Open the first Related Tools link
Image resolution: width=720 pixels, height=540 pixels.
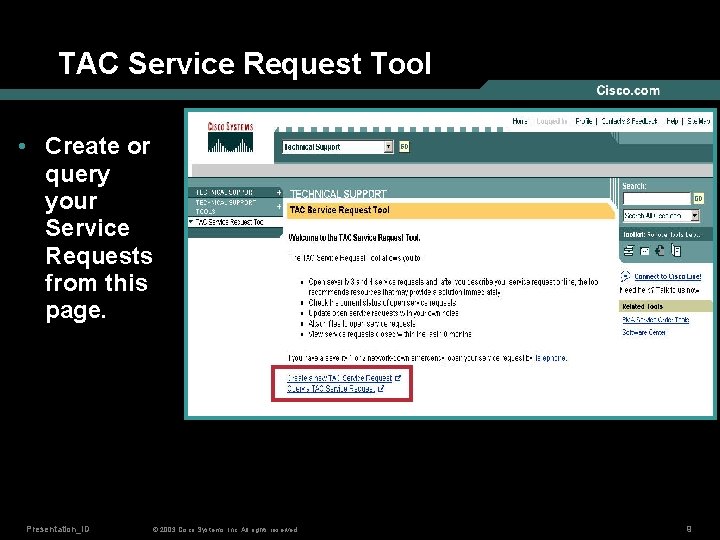tap(656, 320)
